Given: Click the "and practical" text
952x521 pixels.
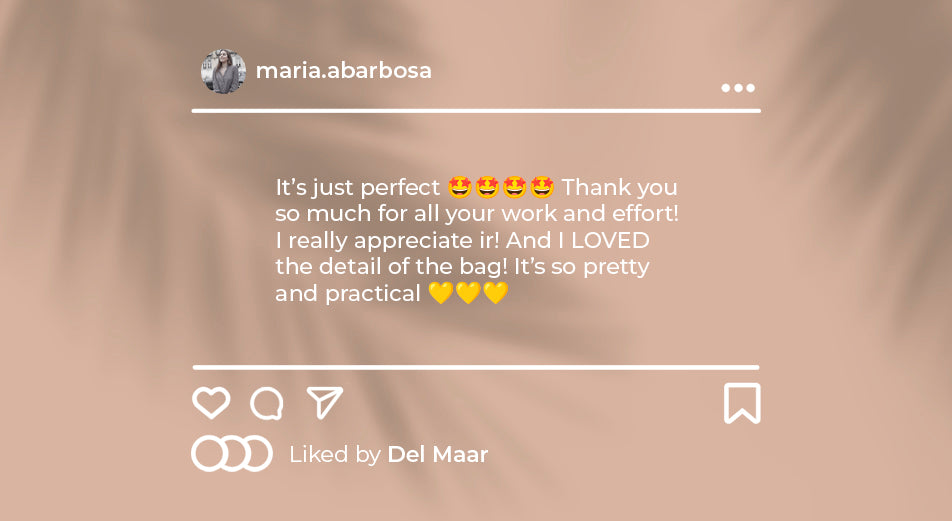Looking at the screenshot, I should (348, 294).
